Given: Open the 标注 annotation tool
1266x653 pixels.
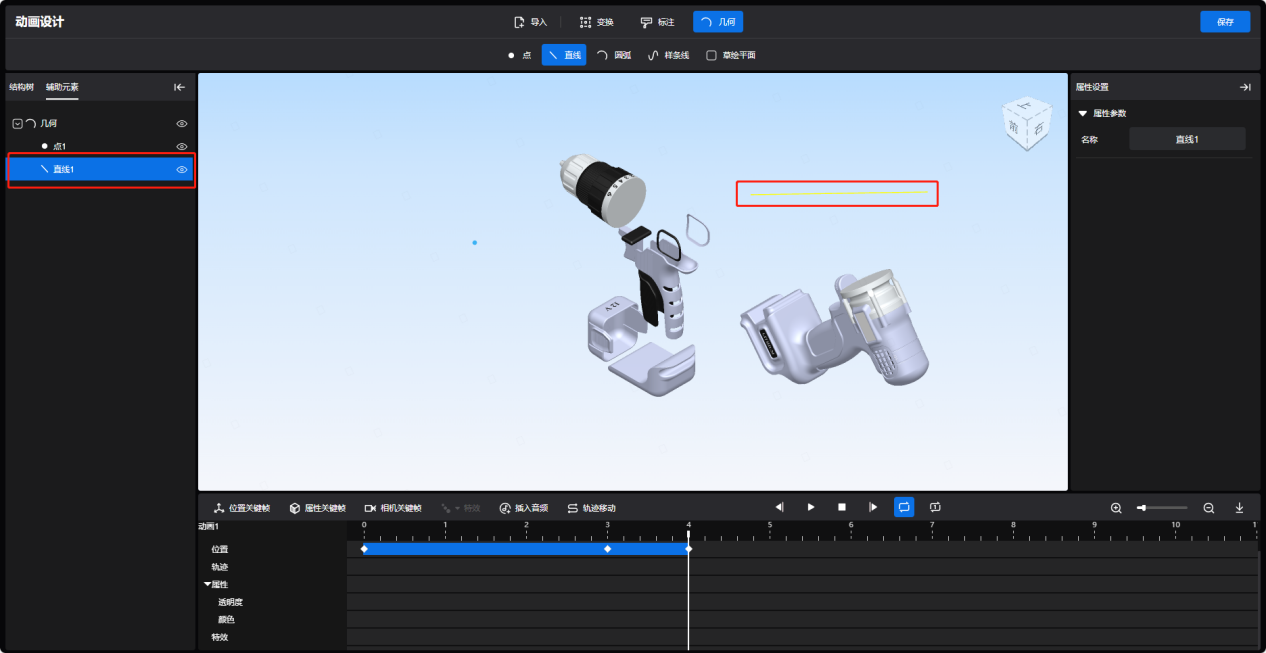Looking at the screenshot, I should [657, 22].
